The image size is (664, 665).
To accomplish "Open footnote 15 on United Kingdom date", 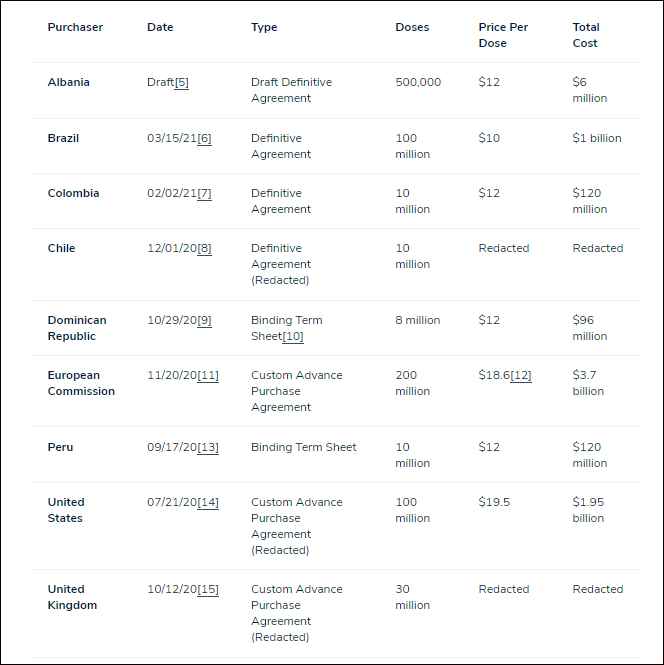I will 208,590.
